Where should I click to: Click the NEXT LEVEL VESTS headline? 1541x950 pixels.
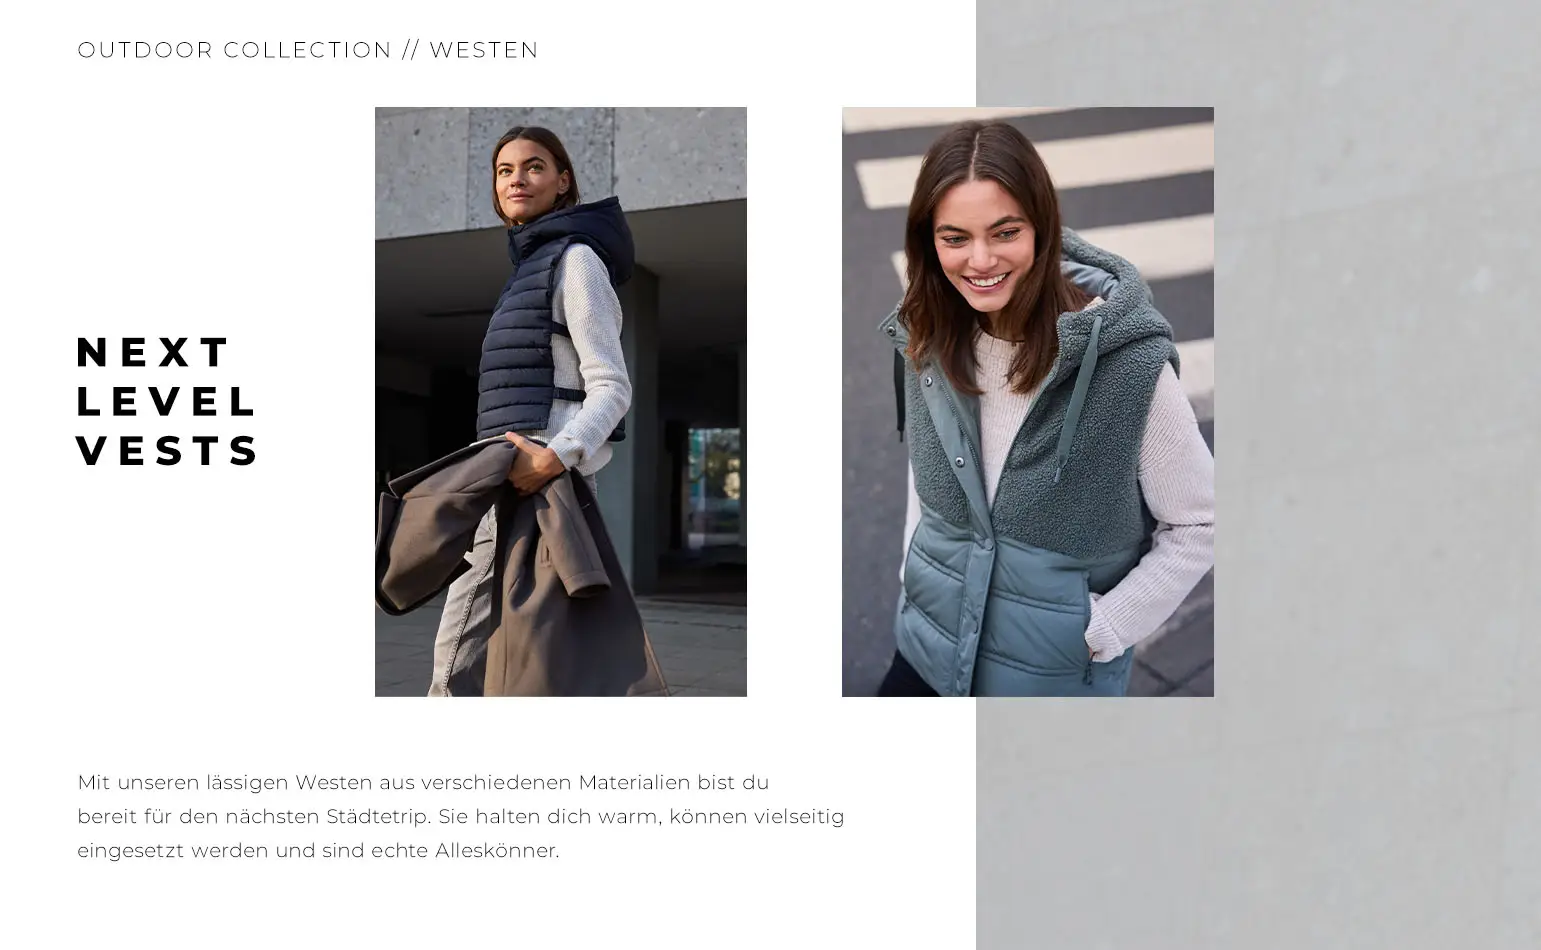[x=167, y=401]
